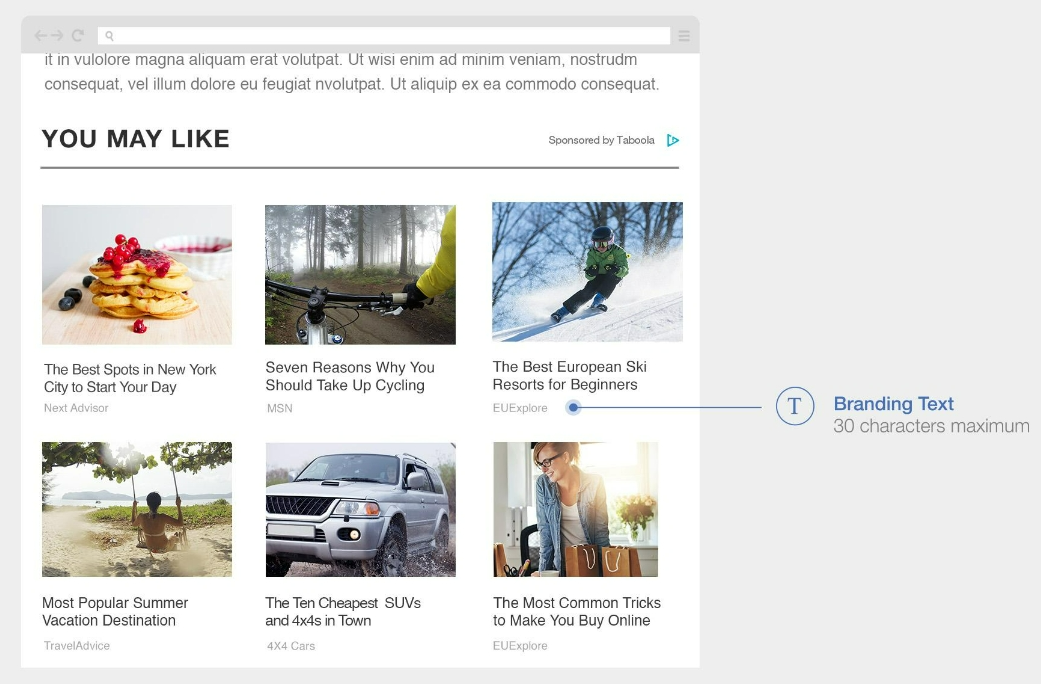Image resolution: width=1041 pixels, height=684 pixels.
Task: Open the pancakes thumbnail image
Action: [x=137, y=275]
